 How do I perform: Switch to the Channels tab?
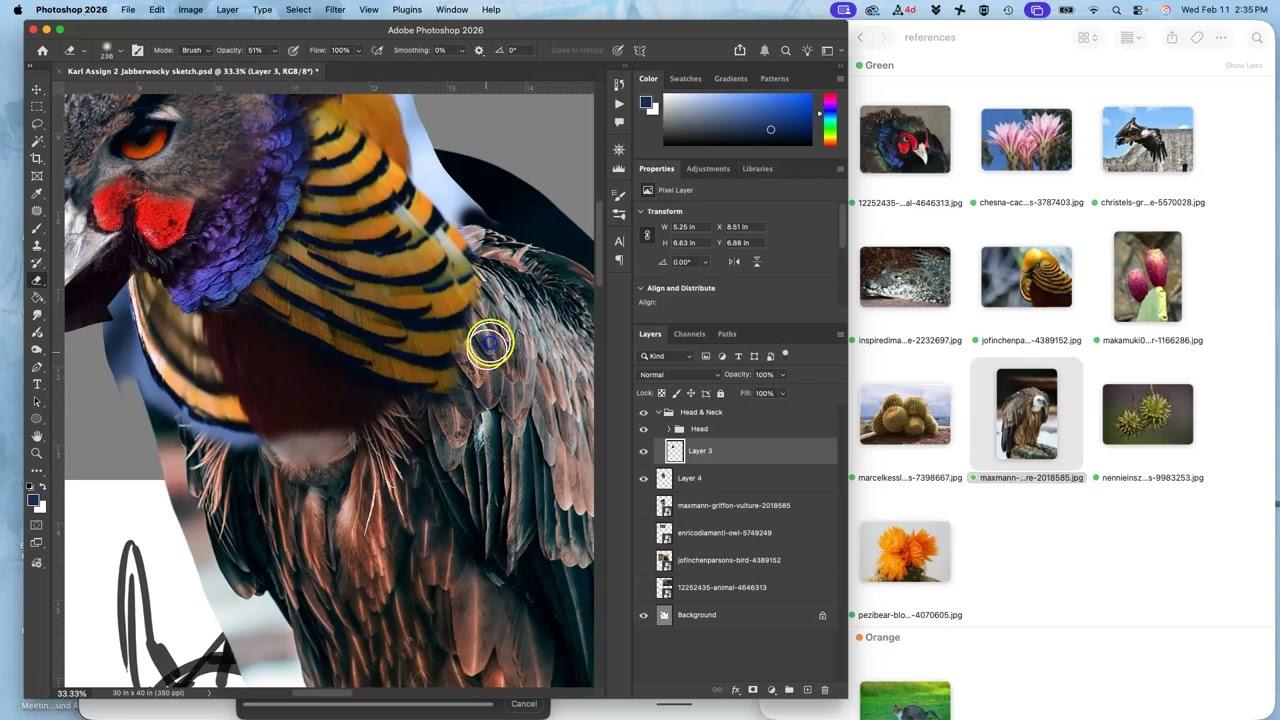pos(689,334)
